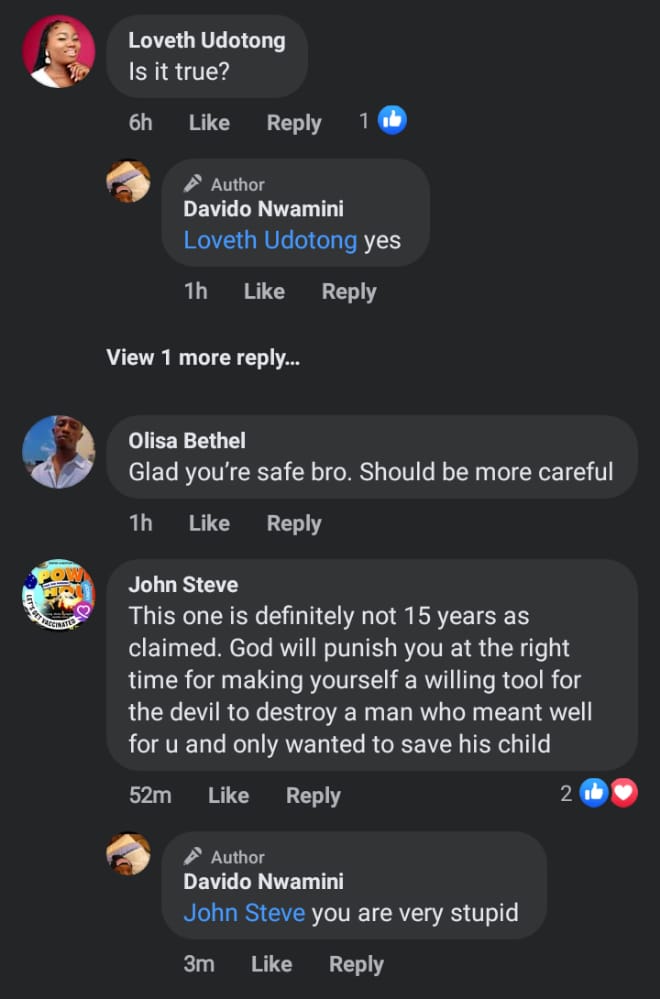Open John Steve's profile picture
Screen dimensions: 660x999
coord(59,596)
